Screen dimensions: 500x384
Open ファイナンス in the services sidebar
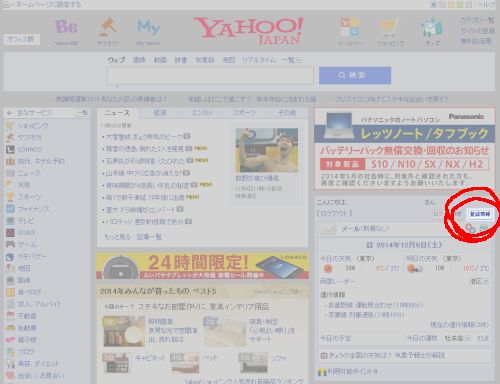[x=33, y=209]
